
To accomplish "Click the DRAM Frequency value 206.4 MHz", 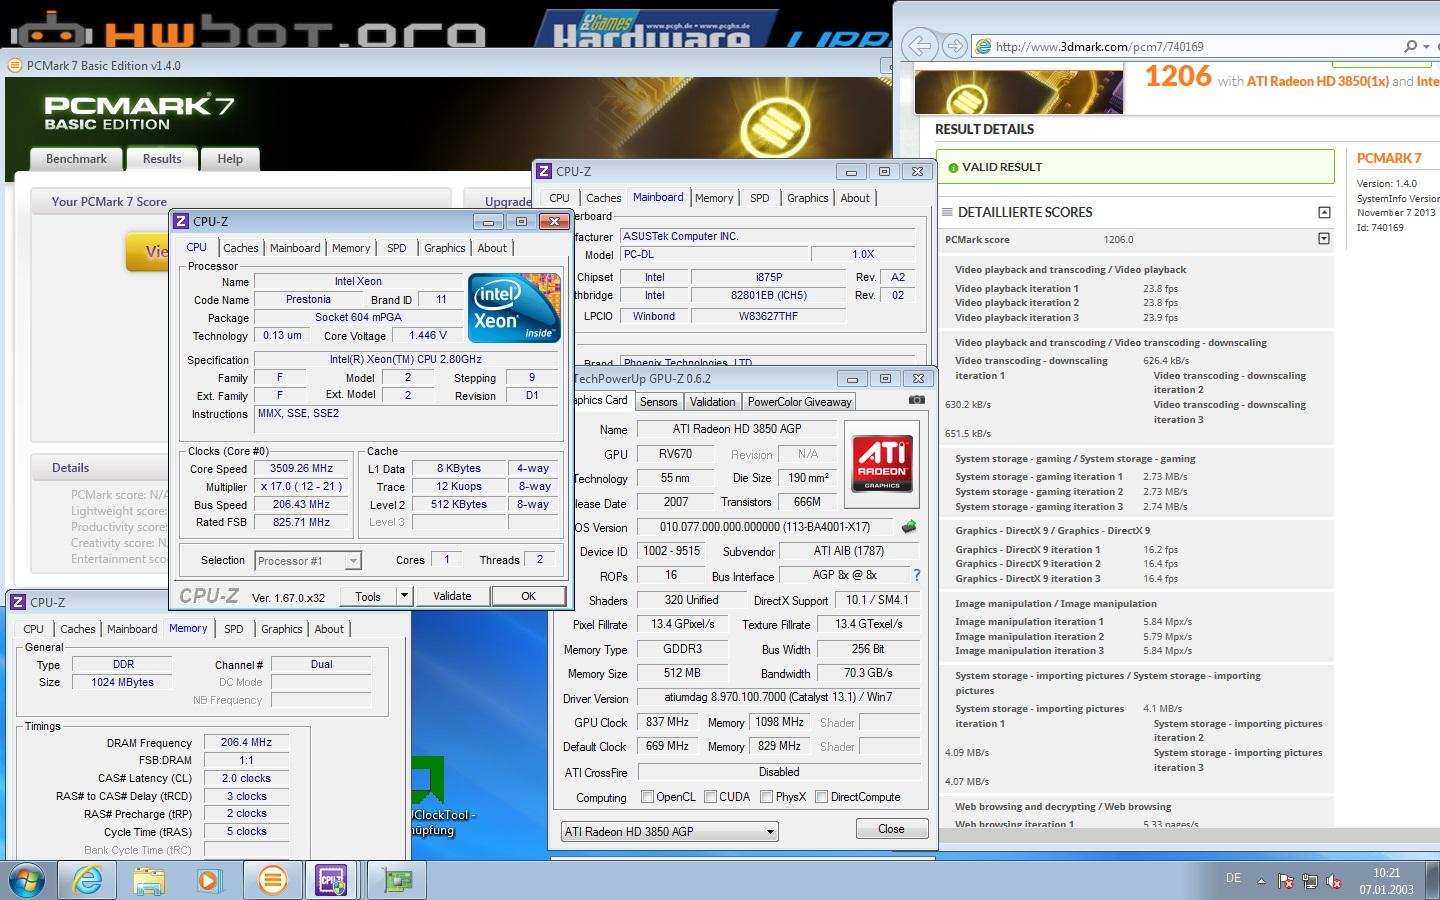I will (x=246, y=742).
